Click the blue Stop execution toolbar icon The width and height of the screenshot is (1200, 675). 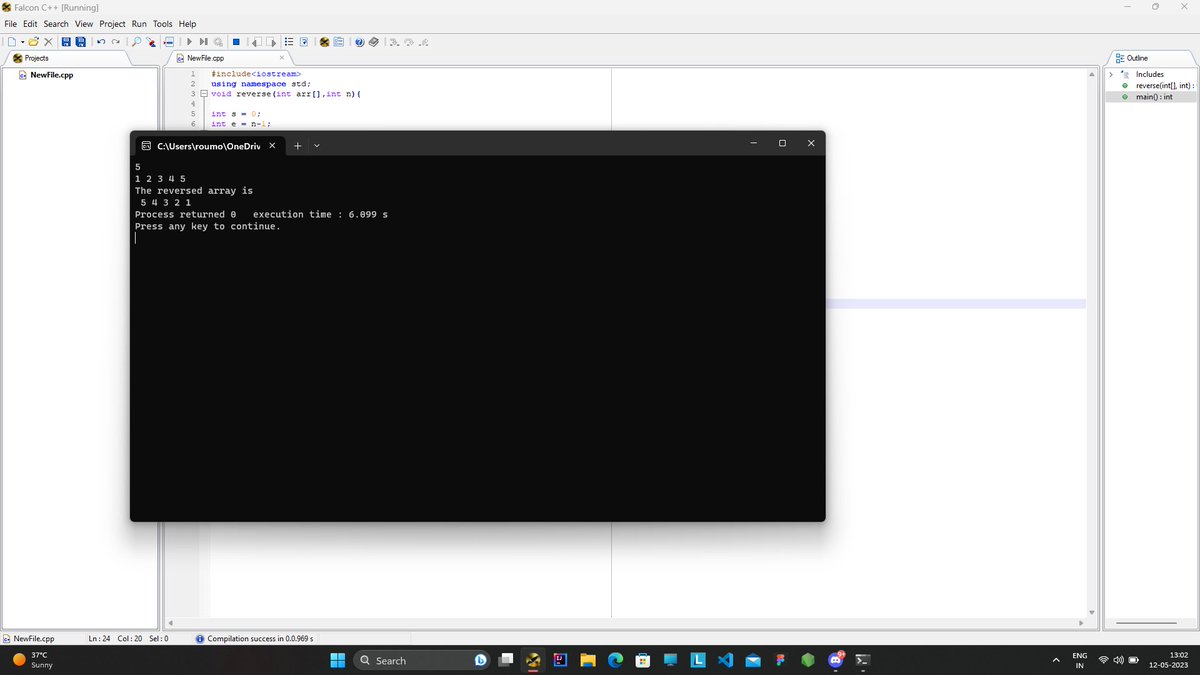[x=236, y=41]
